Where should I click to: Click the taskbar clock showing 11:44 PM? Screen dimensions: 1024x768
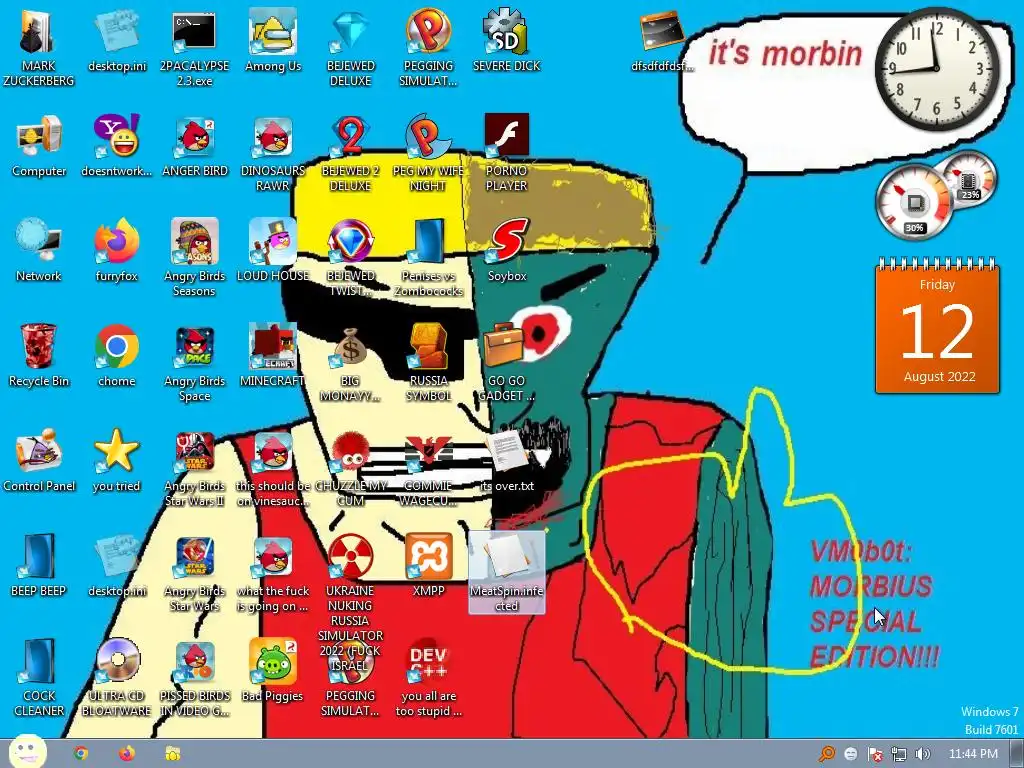click(x=972, y=754)
